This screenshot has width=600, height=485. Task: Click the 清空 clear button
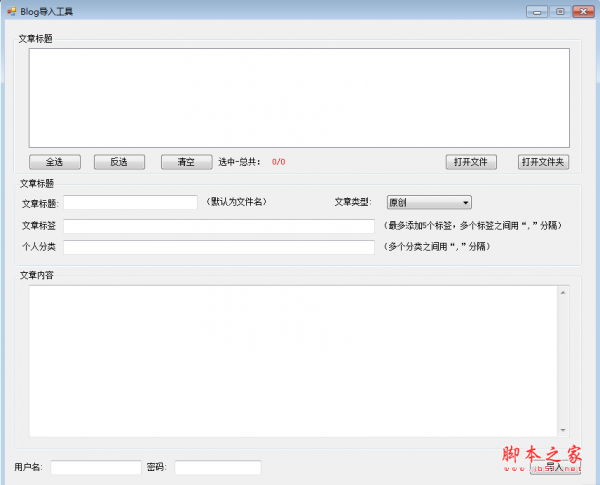[187, 162]
